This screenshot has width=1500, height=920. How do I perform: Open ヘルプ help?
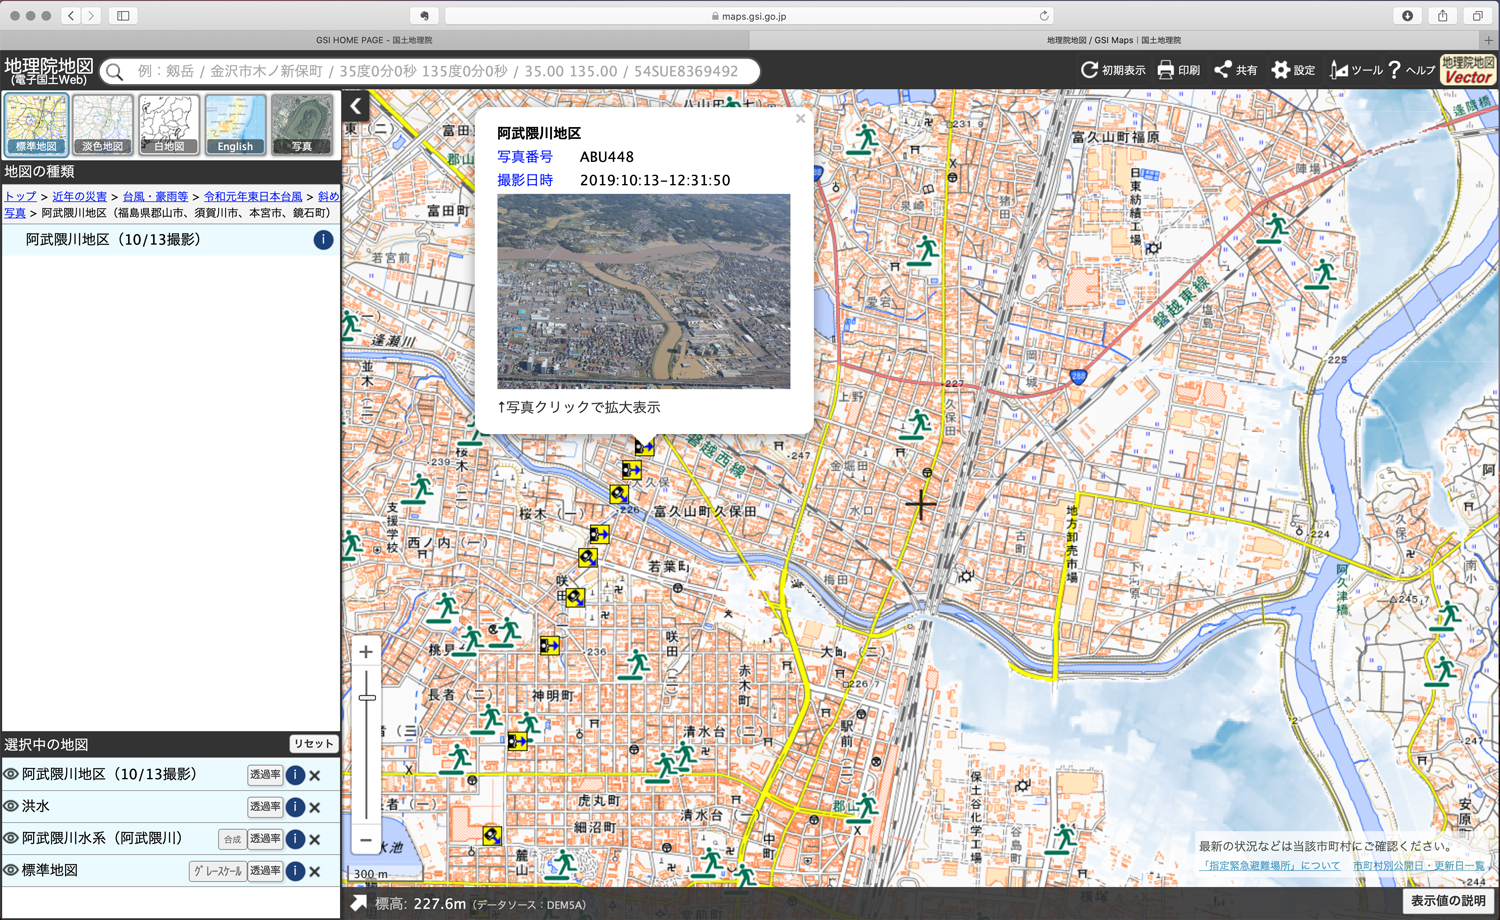[1411, 70]
